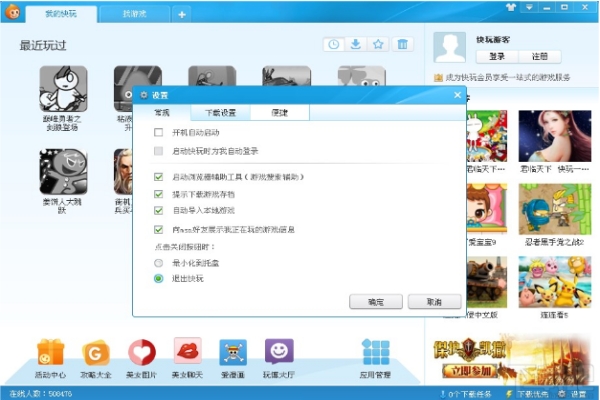Uncheck 启动浏览器辅助工具 checkbox
Screen dimensions: 600x400
pos(158,177)
